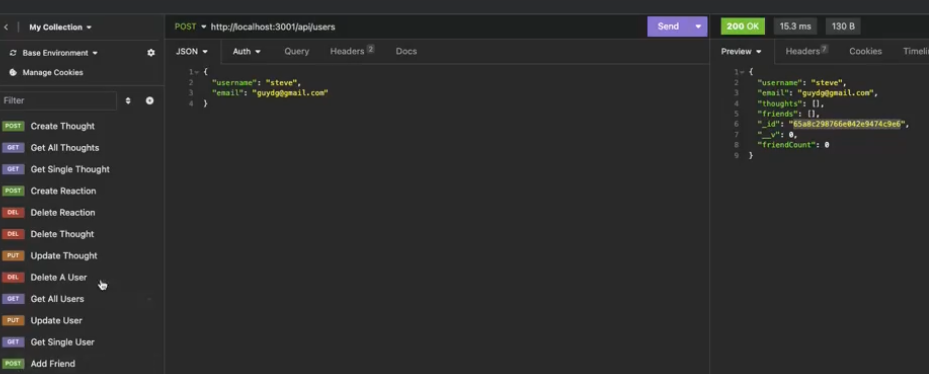Open the Send options dropdown arrow
This screenshot has width=929, height=374.
point(698,27)
